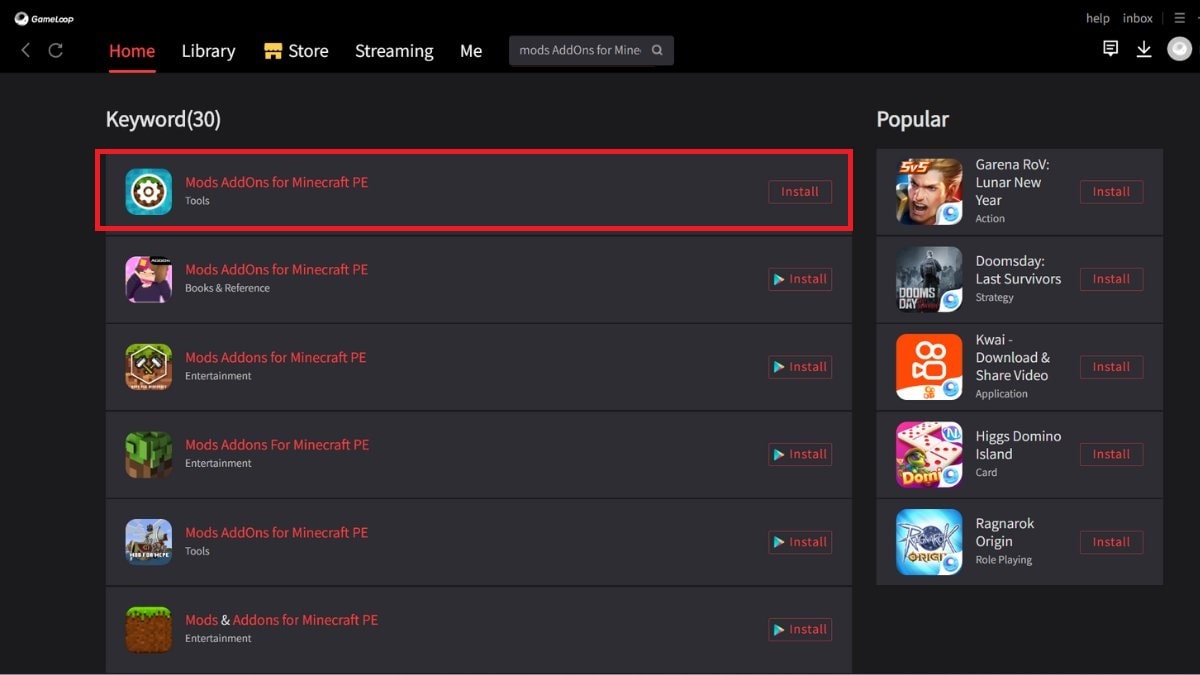Open the downloads arrow icon
Screen dimensions: 1200x675
(x=1144, y=49)
